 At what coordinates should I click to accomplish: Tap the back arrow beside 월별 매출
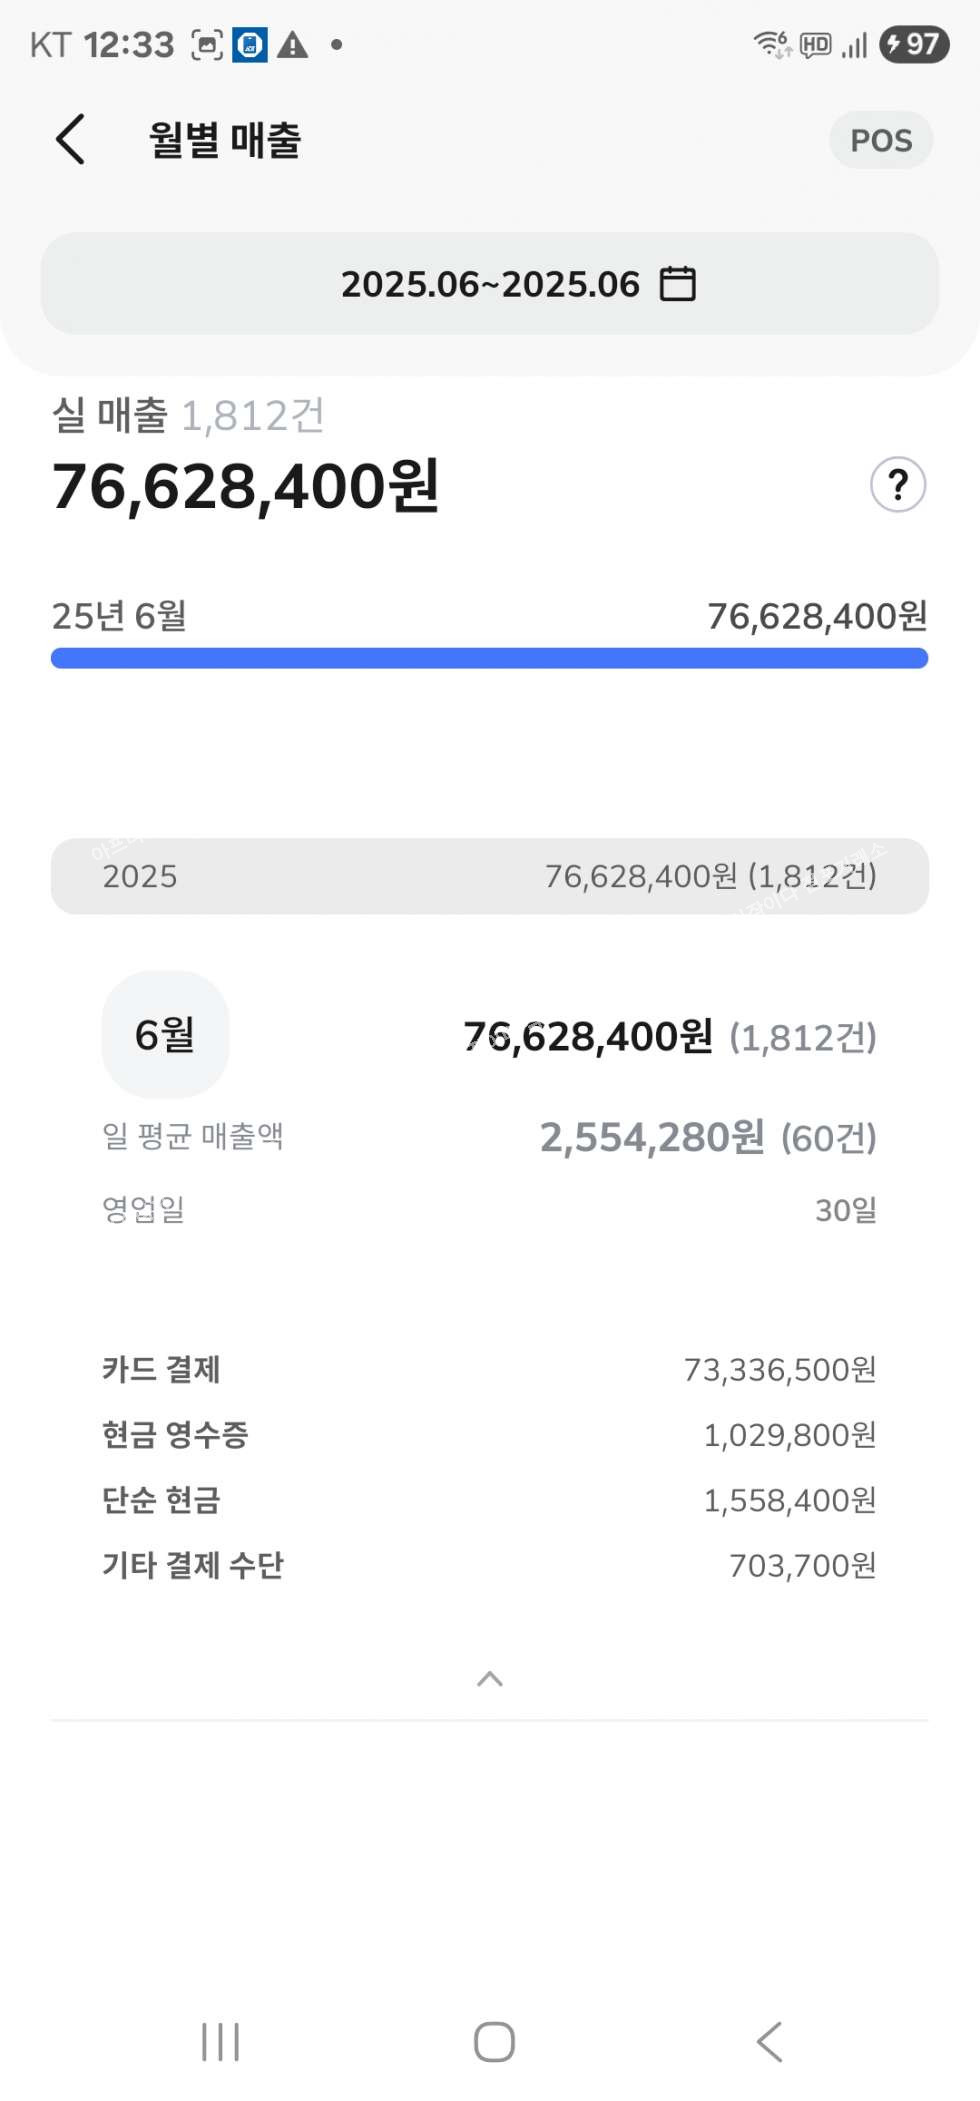[x=70, y=139]
